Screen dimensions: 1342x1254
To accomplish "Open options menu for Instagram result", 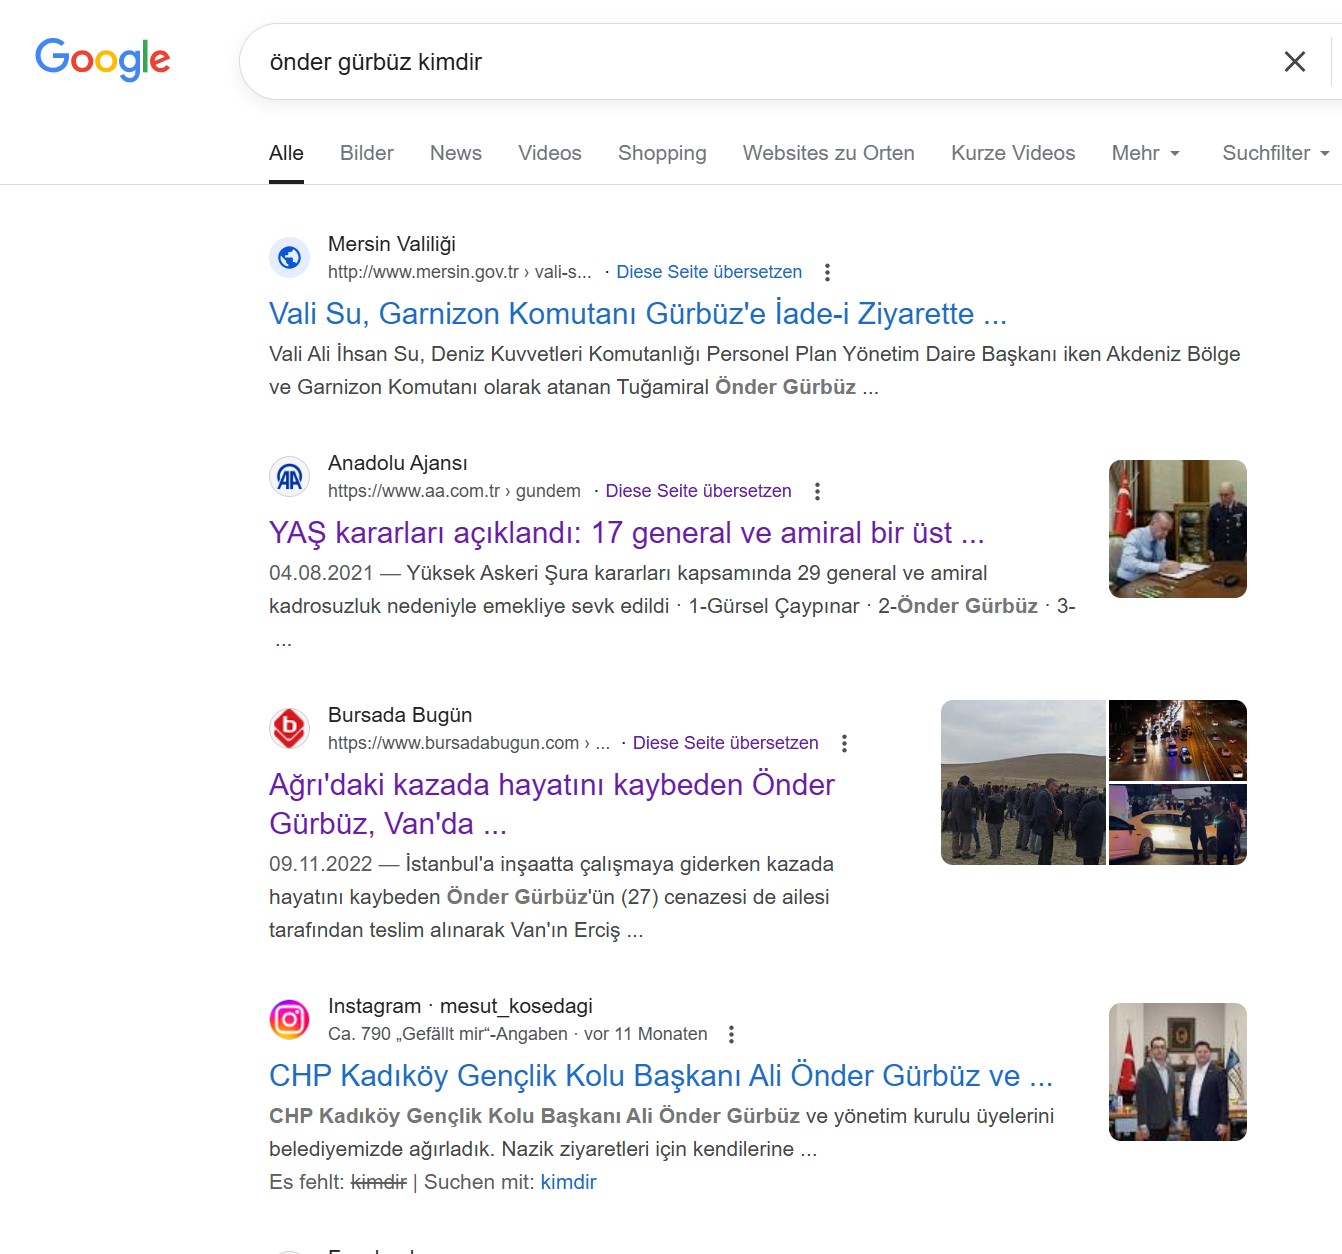I will point(731,1034).
